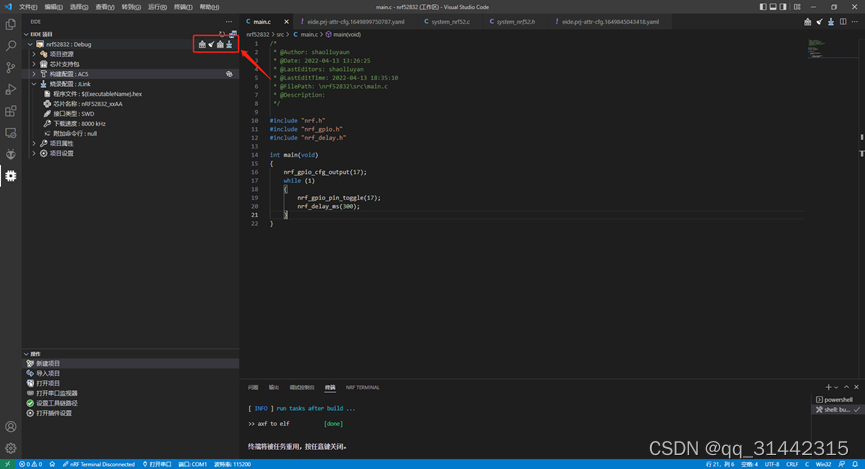This screenshot has width=865, height=469.
Task: Click 设置工具链路径 operation
Action: pos(57,403)
